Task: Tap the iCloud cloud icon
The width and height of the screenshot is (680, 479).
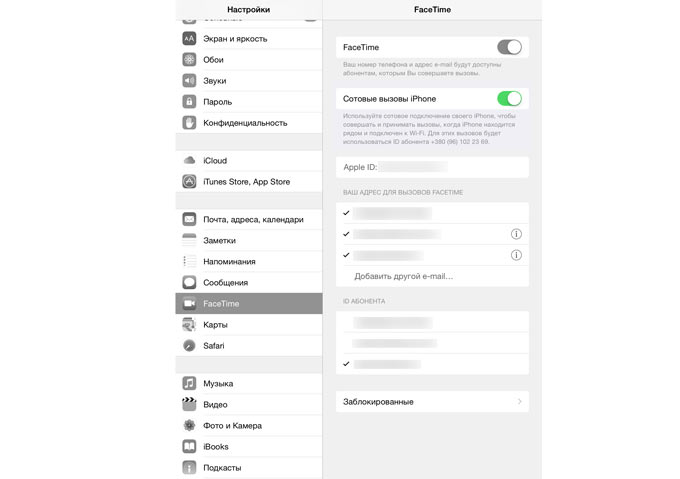Action: click(x=189, y=160)
